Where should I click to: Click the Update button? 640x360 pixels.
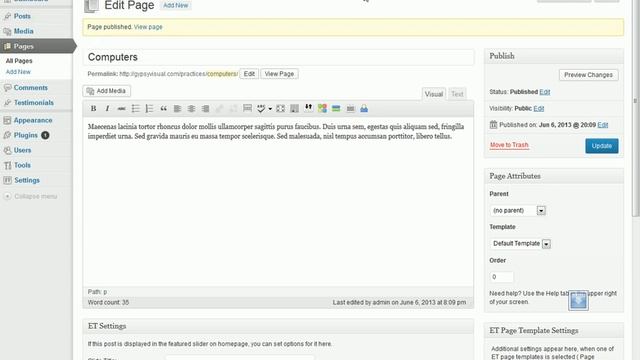coord(602,146)
